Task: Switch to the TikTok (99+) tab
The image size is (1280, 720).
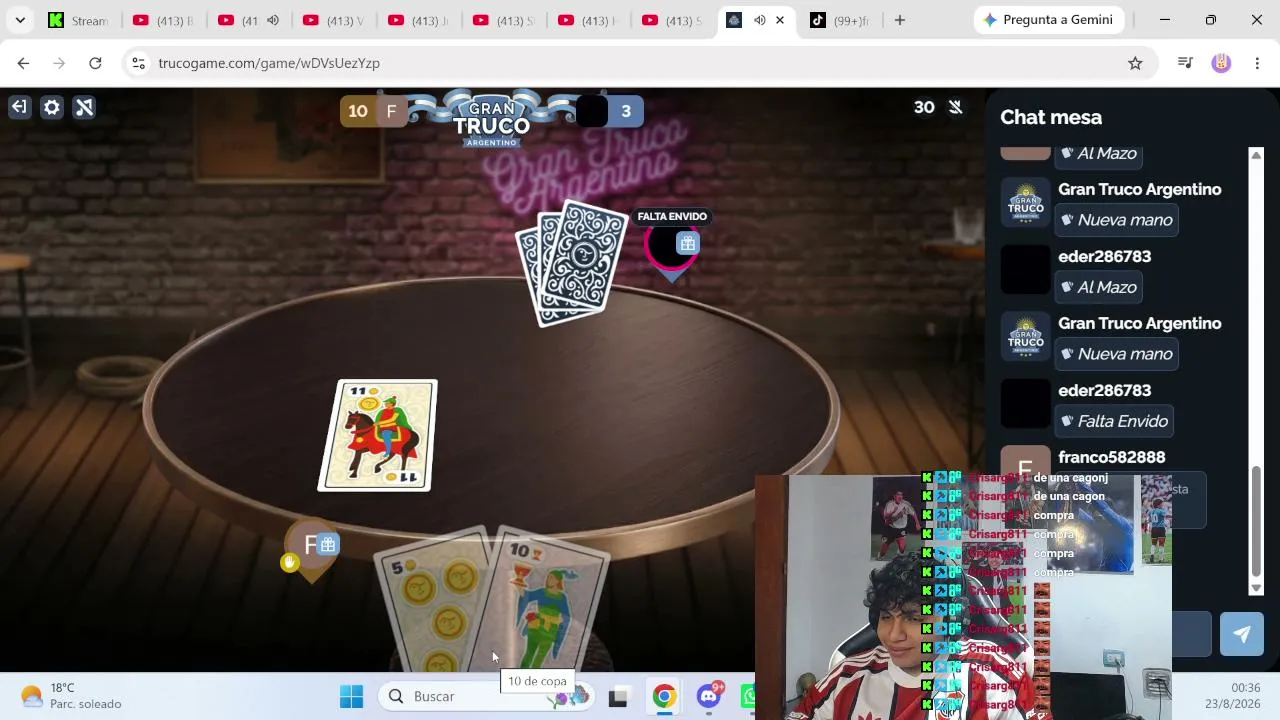Action: click(838, 20)
